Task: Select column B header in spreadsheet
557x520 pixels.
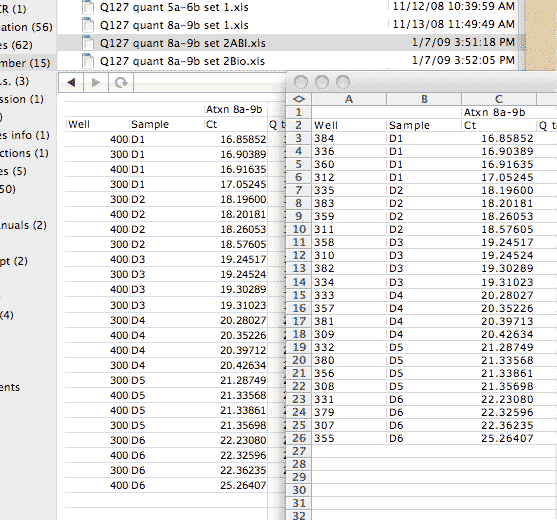Action: (x=424, y=99)
